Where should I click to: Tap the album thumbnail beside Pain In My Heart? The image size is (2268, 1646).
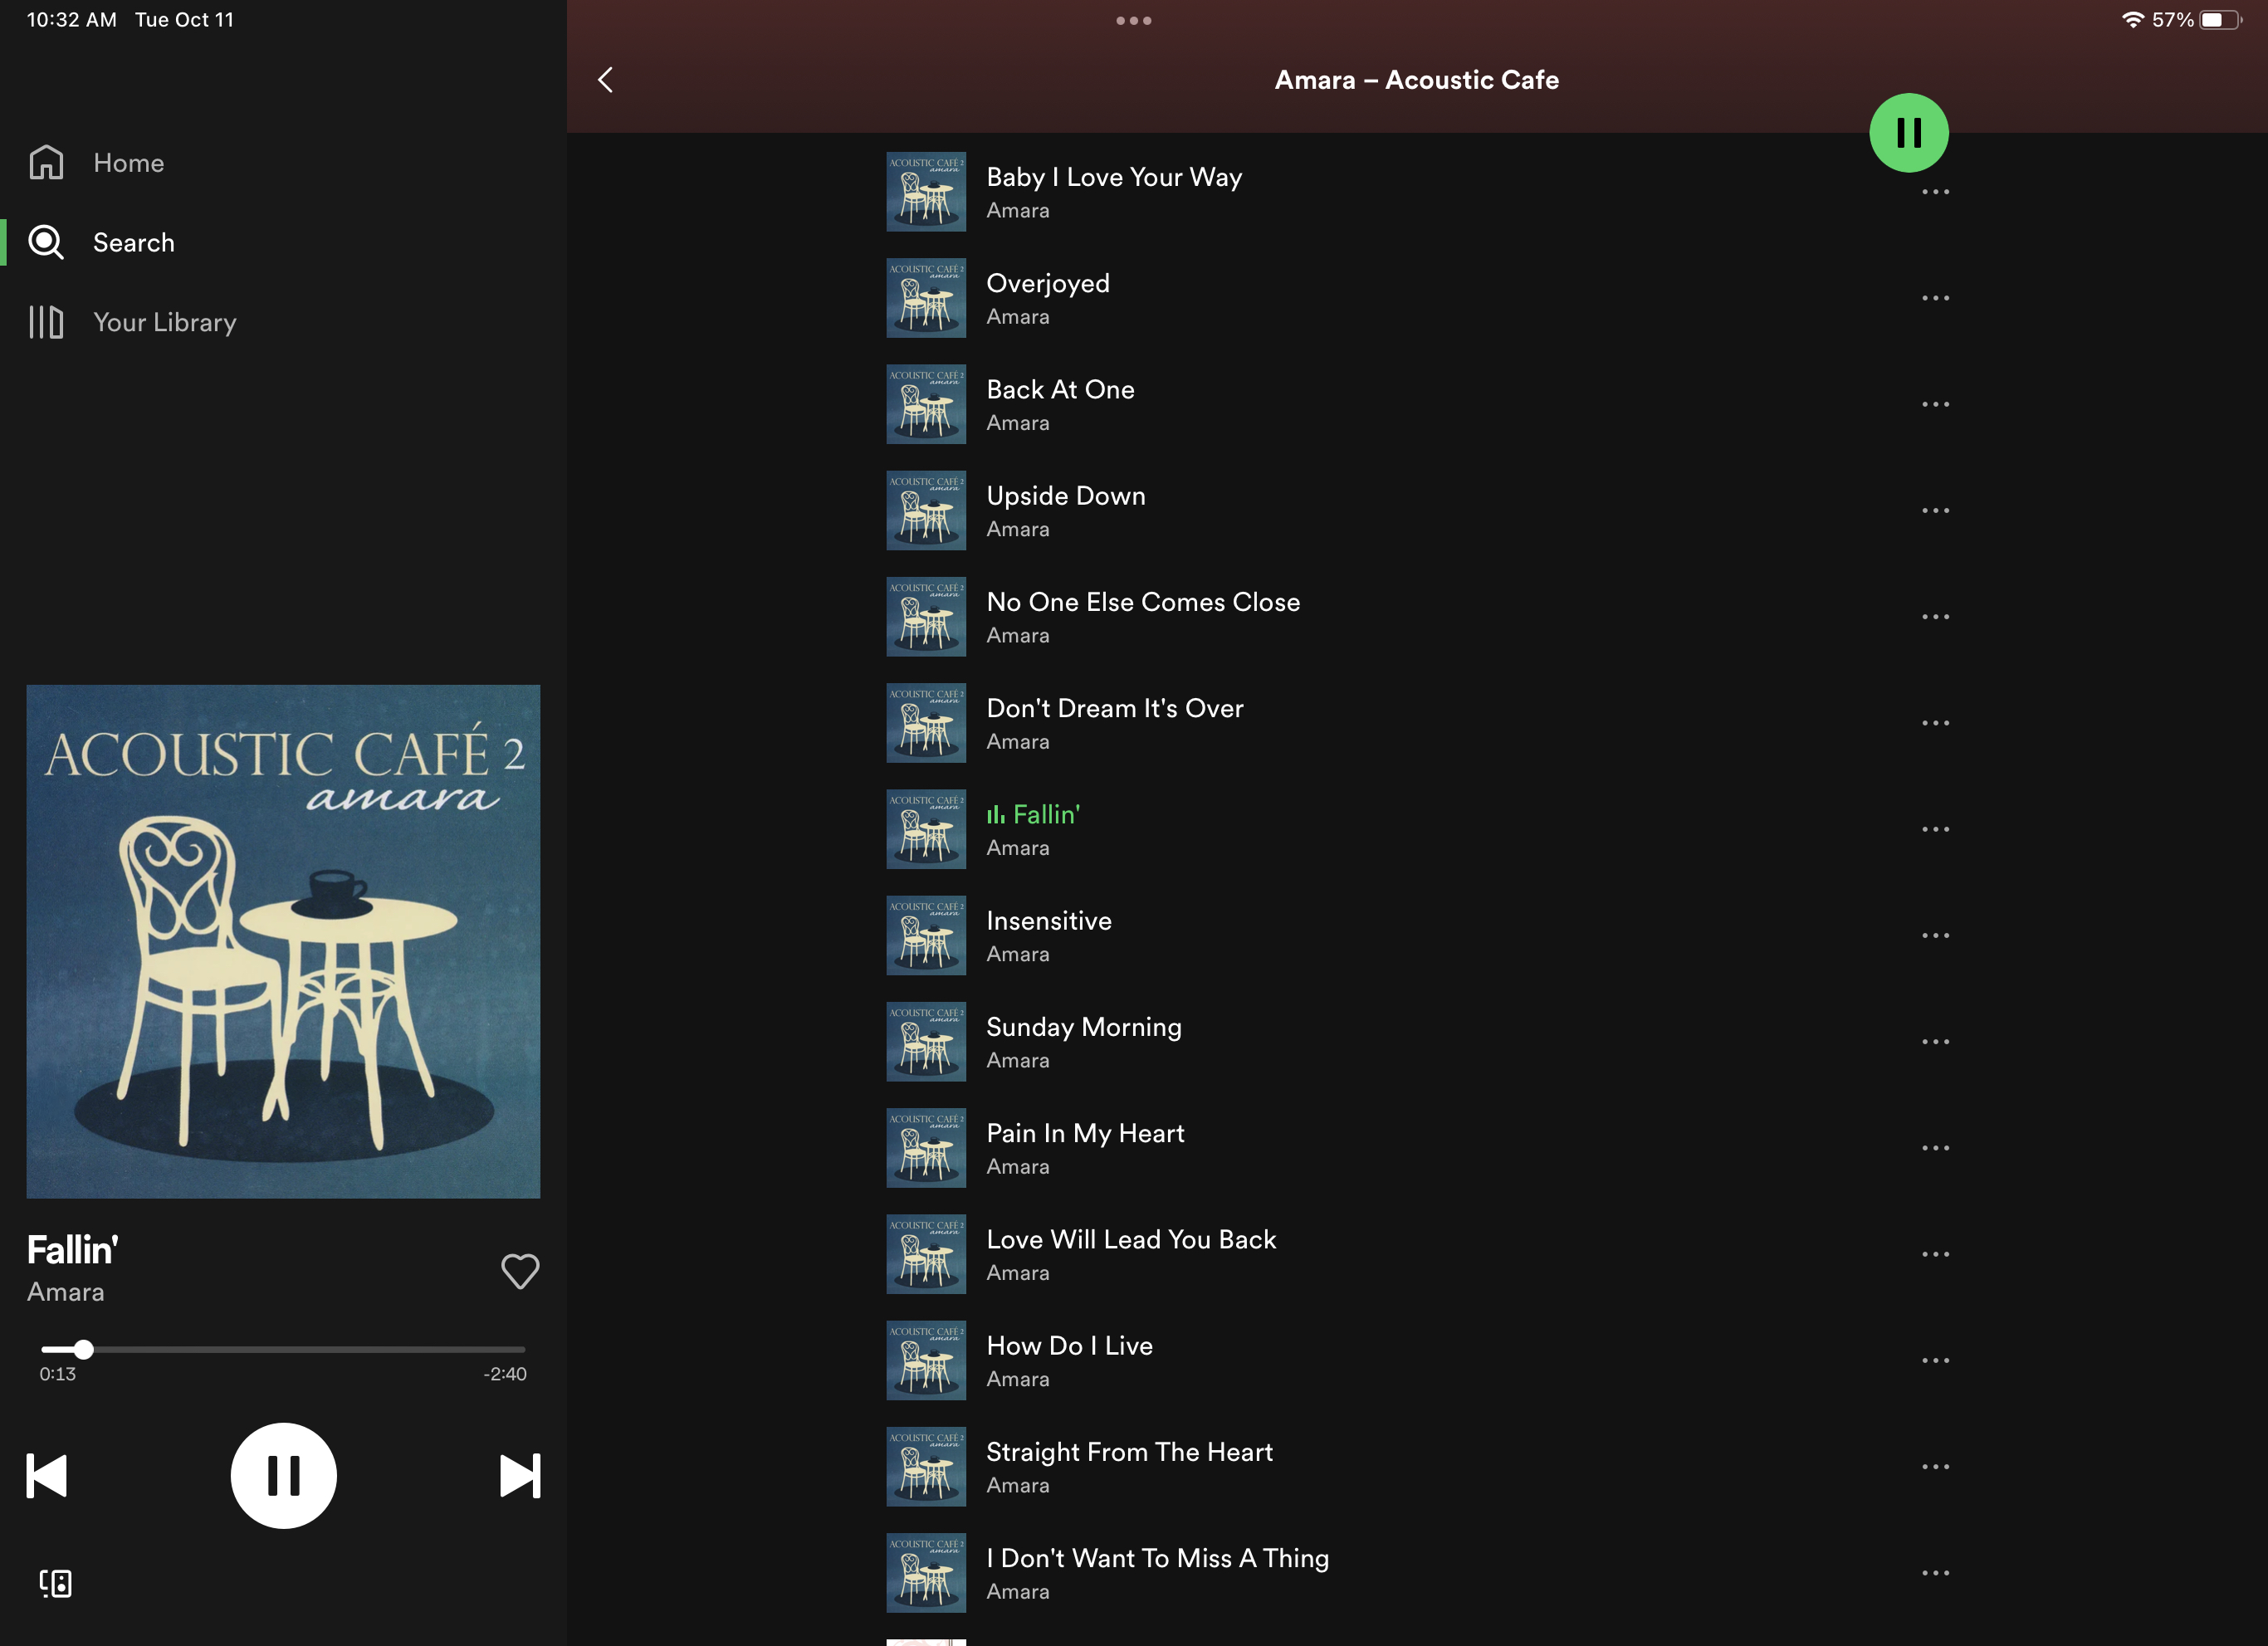point(926,1148)
